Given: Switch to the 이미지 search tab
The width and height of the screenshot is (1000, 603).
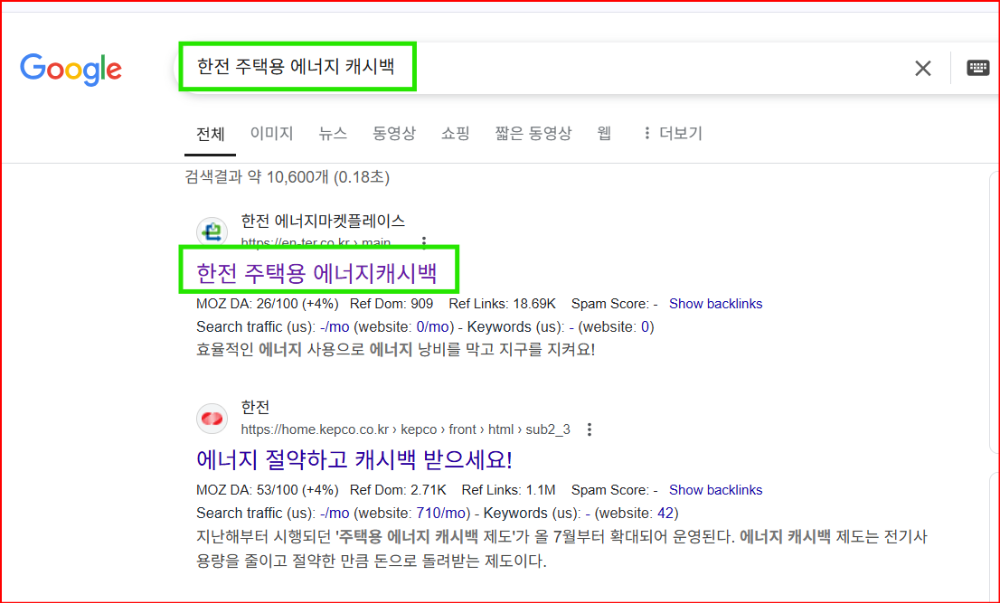Looking at the screenshot, I should (270, 132).
